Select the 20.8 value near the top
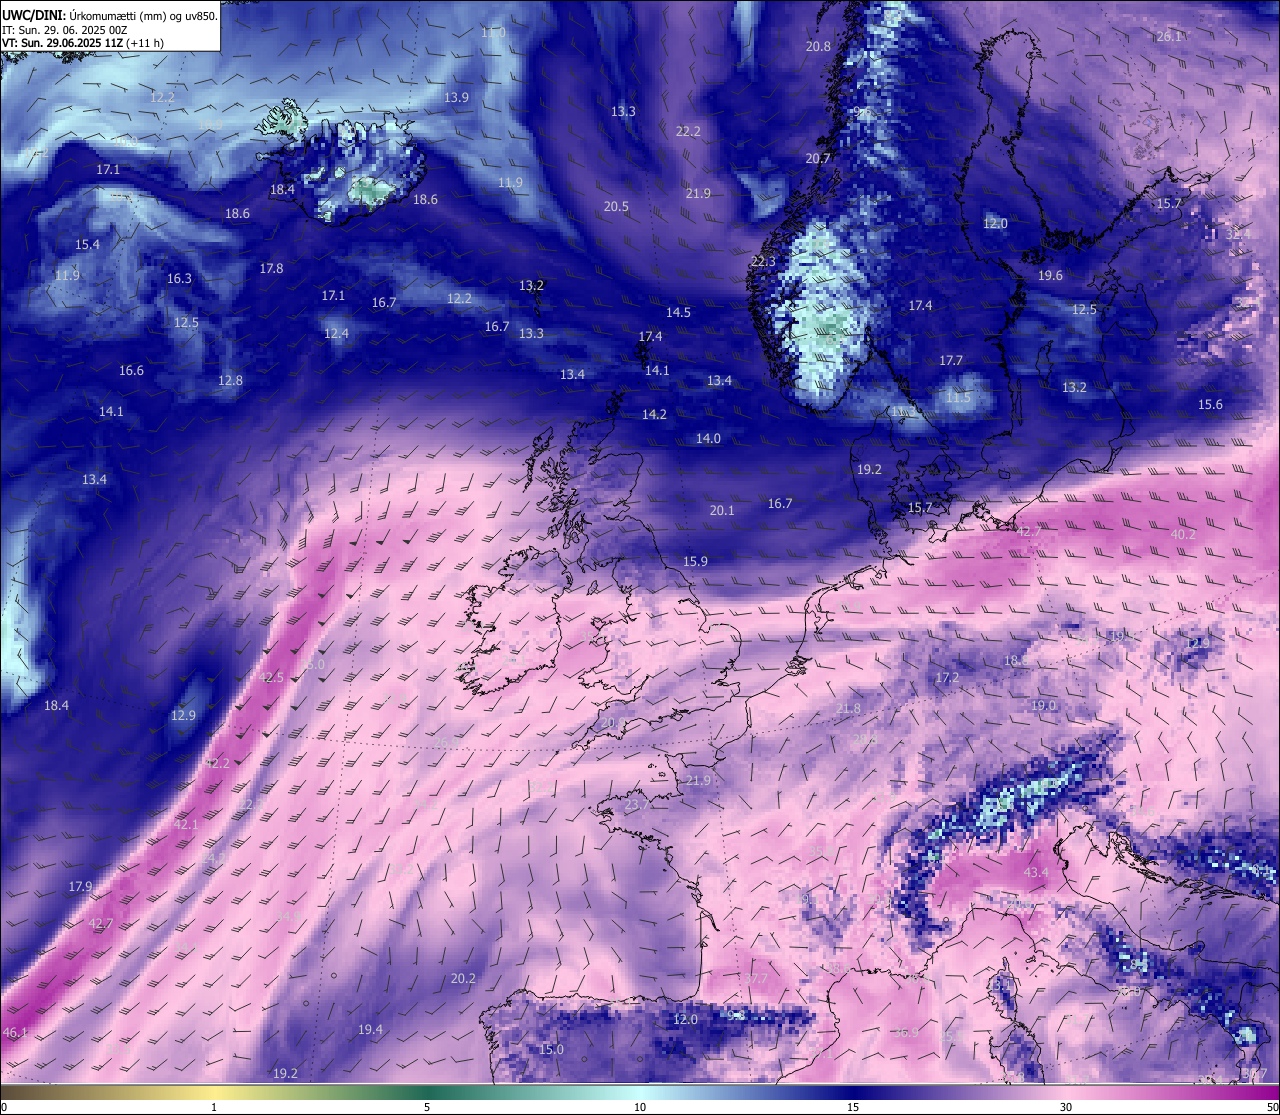Screen dimensions: 1280x1115 click(818, 46)
